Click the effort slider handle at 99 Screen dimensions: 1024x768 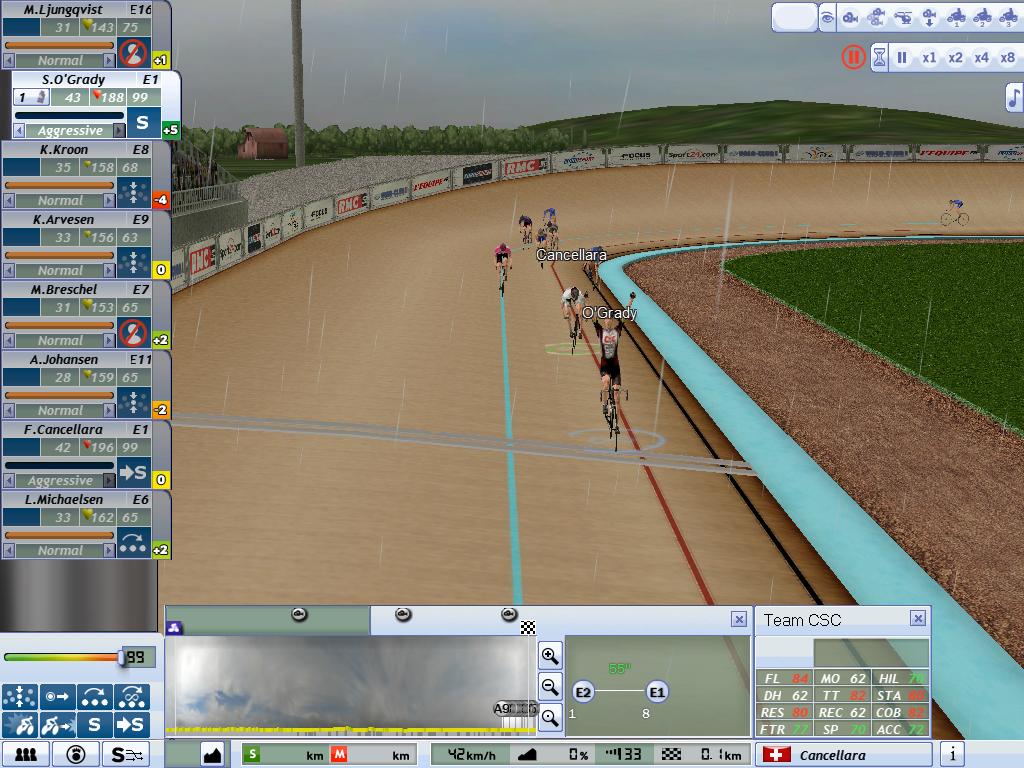123,657
